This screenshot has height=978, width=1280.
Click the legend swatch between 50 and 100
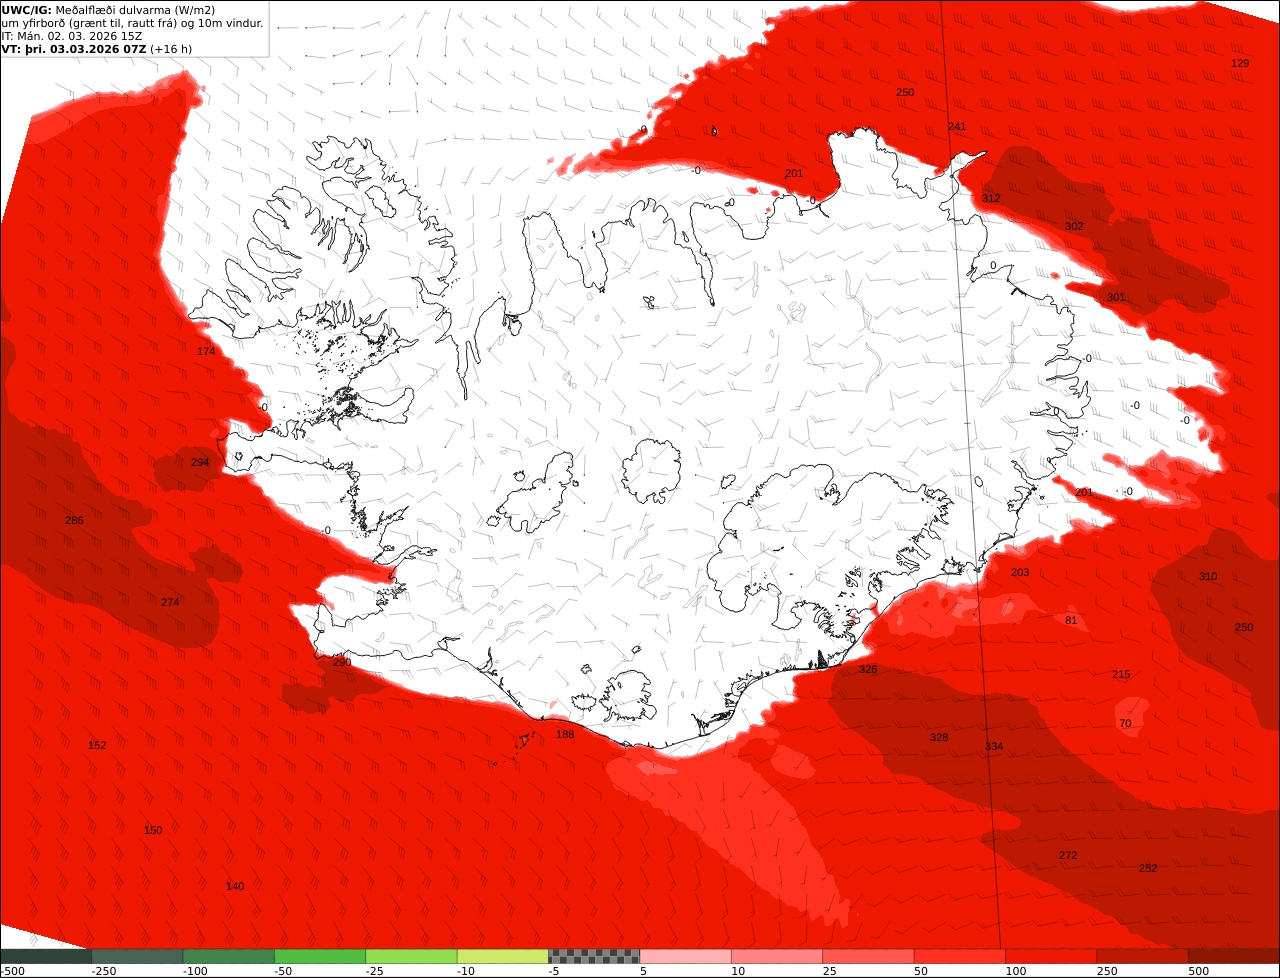click(960, 956)
